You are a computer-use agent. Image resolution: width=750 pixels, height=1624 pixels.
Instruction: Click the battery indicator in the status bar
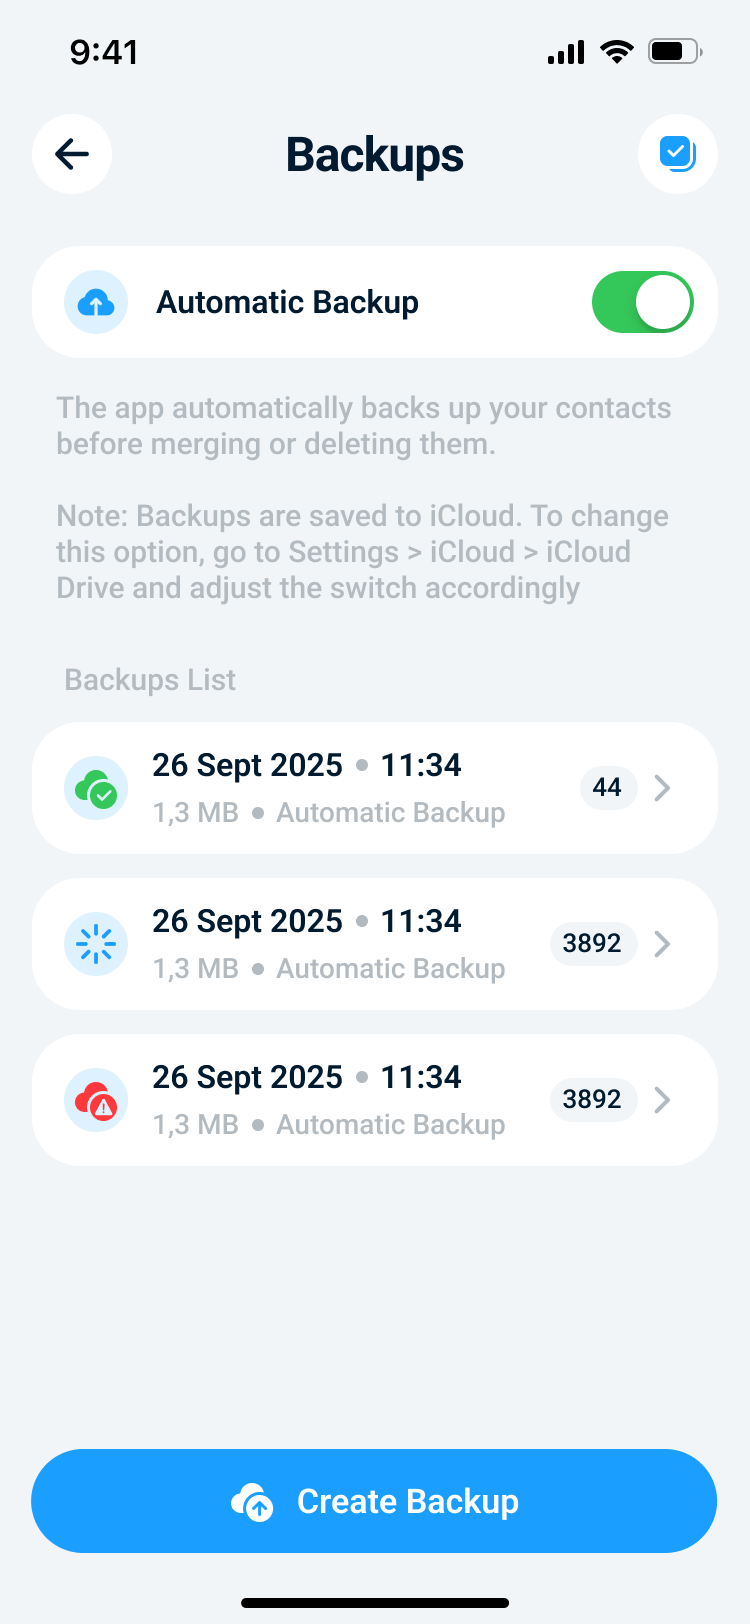(675, 52)
